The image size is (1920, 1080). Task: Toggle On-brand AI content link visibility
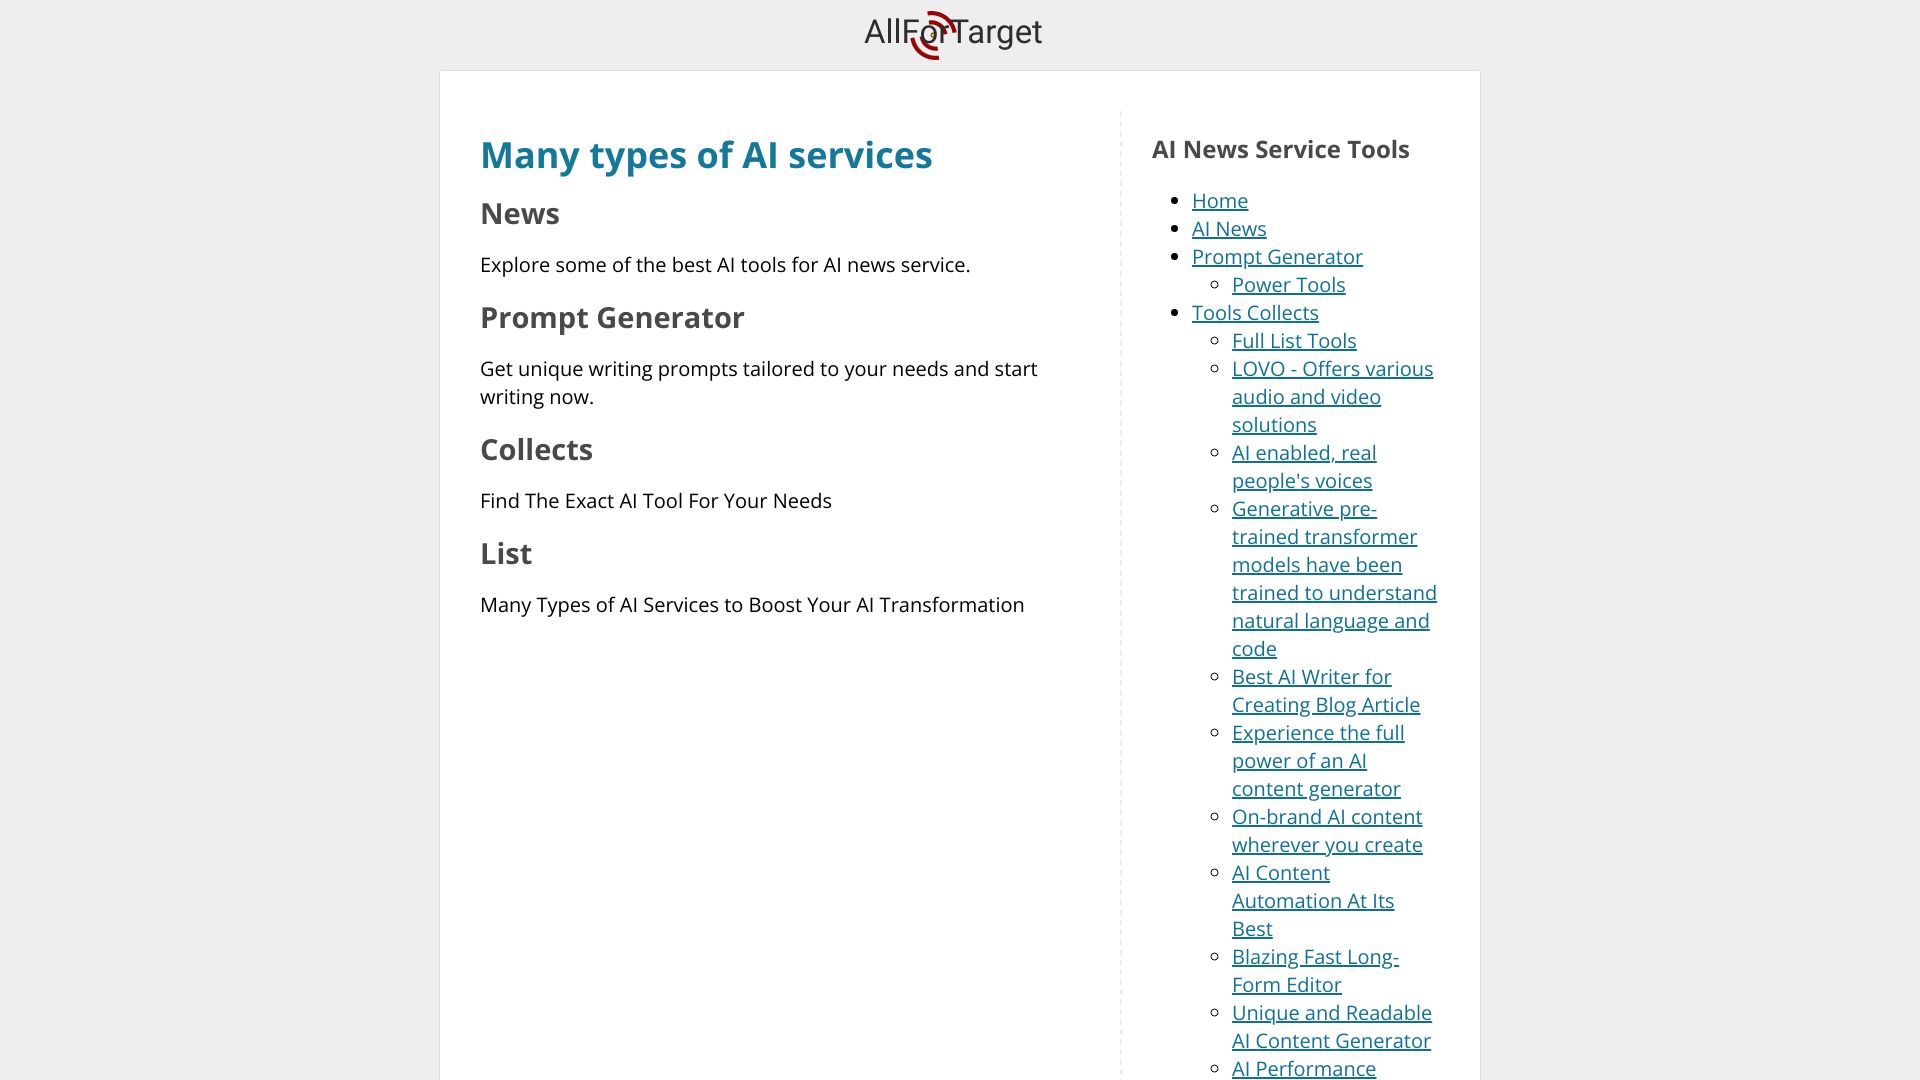coord(1327,829)
